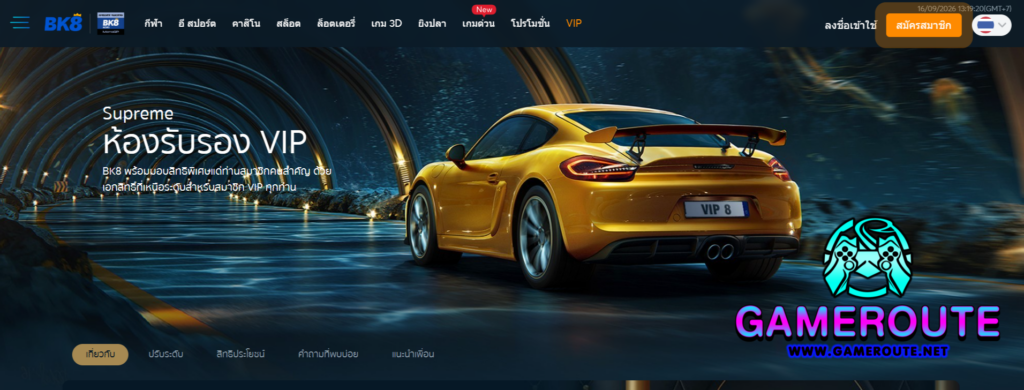Viewport: 1024px width, 390px height.
Task: Click the BK8 logo
Action: pos(63,24)
